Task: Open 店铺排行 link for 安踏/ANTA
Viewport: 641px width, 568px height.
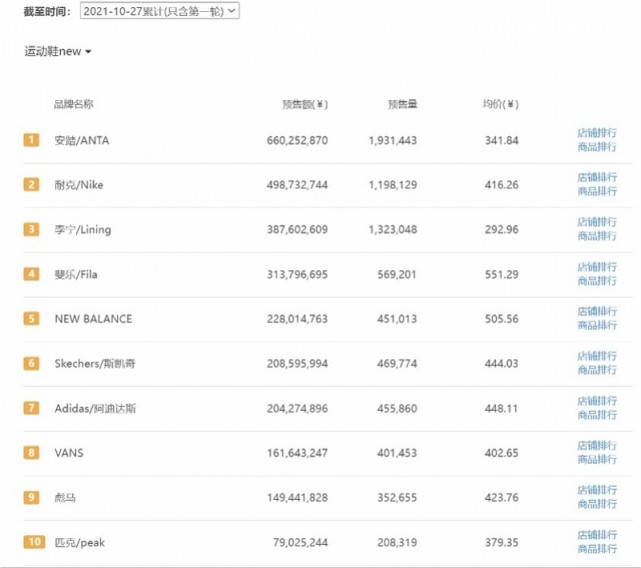Action: pos(597,133)
